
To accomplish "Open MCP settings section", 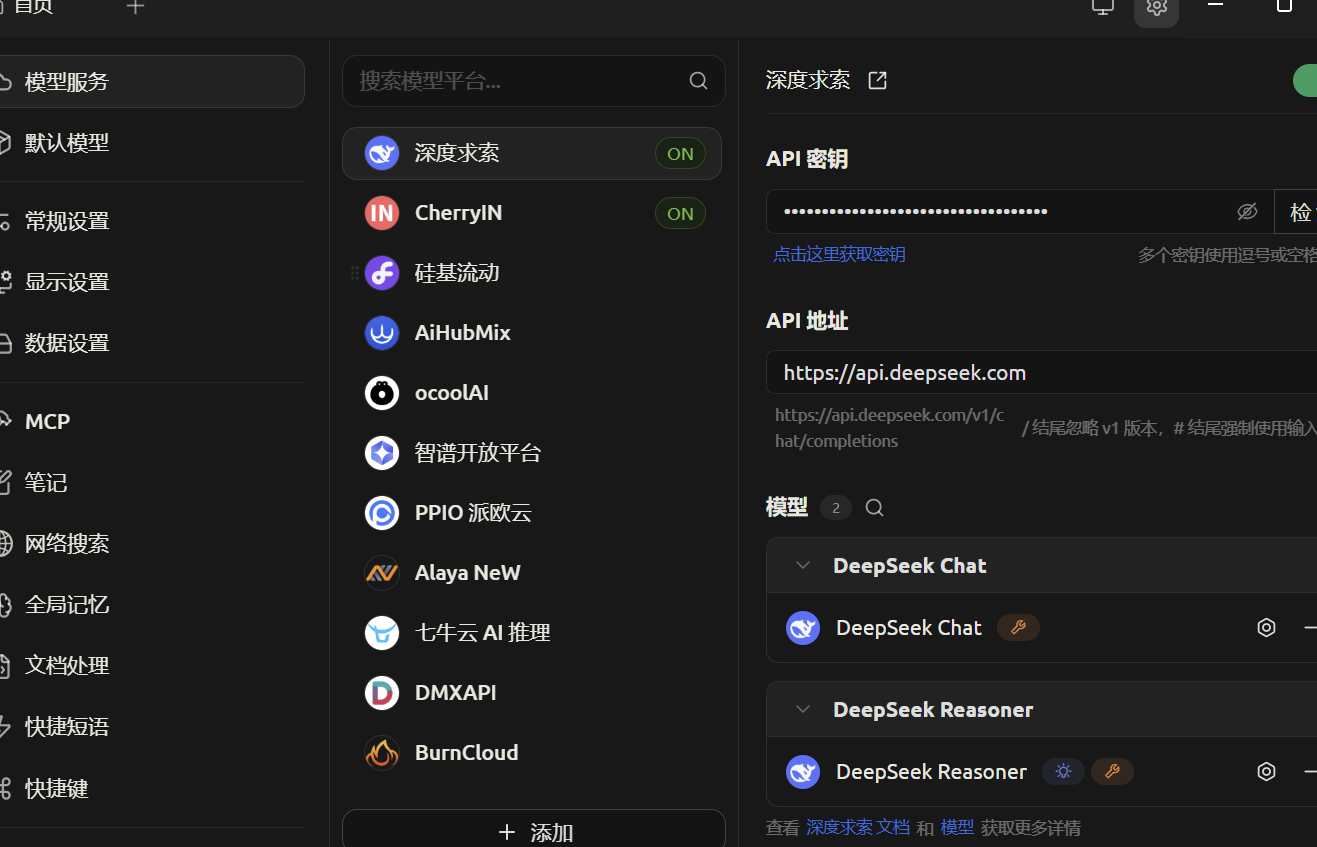I will [x=152, y=421].
